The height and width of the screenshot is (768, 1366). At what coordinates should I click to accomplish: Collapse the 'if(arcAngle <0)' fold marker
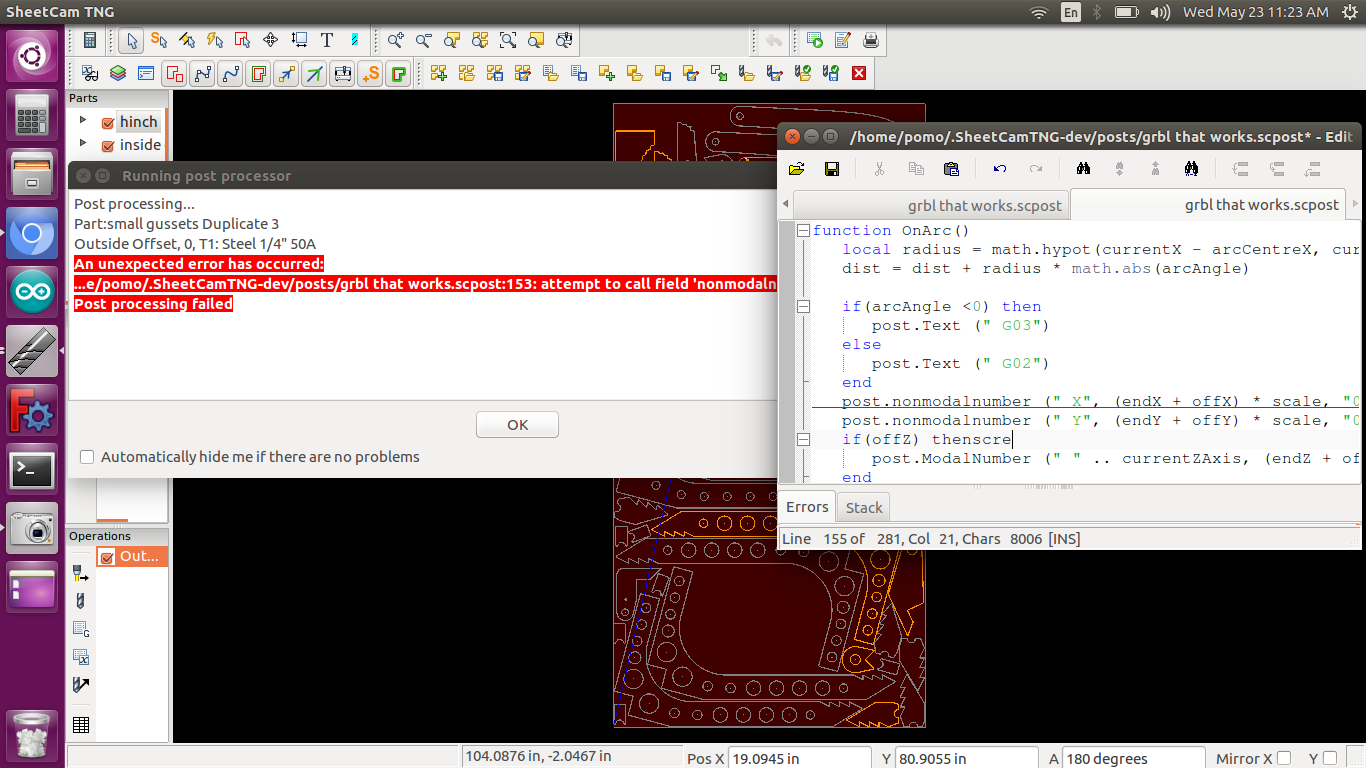(x=803, y=307)
